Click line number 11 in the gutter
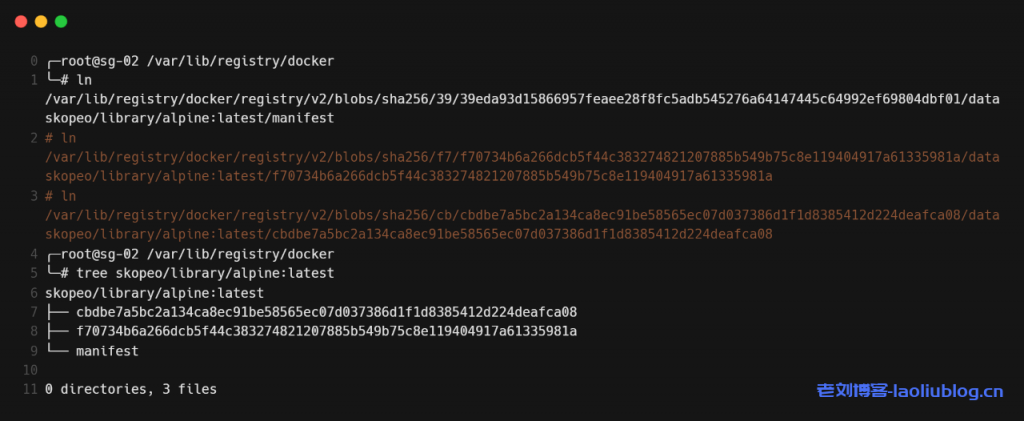The height and width of the screenshot is (421, 1024). point(31,389)
